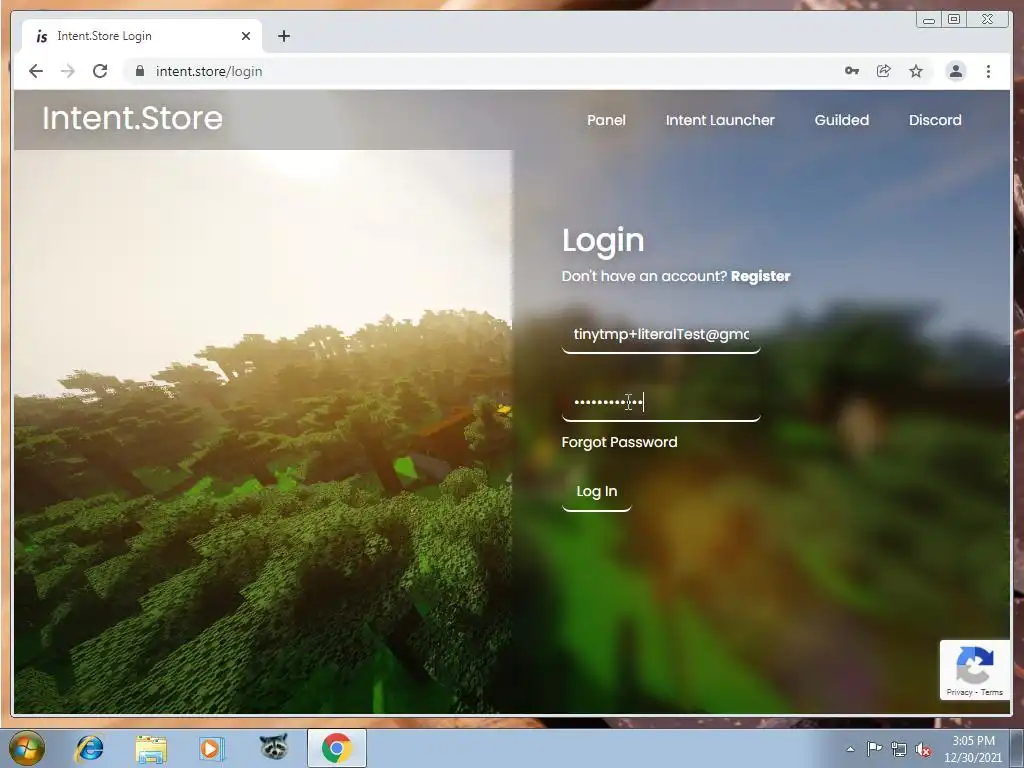Launch Internet Explorer from the taskbar
The height and width of the screenshot is (768, 1024).
[x=89, y=748]
